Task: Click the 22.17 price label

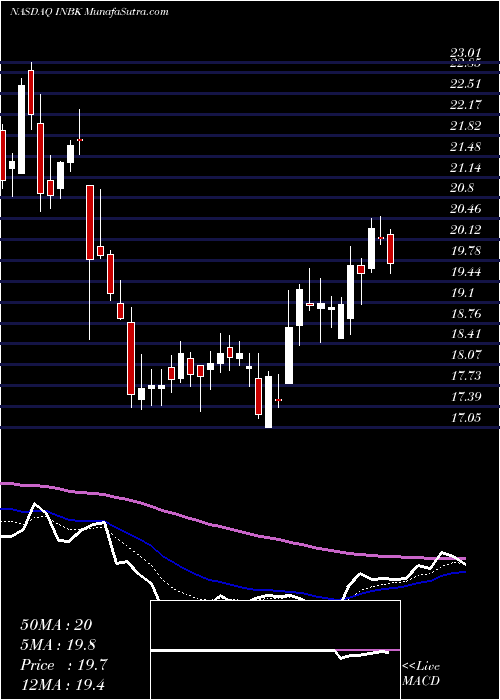Action: click(x=465, y=105)
